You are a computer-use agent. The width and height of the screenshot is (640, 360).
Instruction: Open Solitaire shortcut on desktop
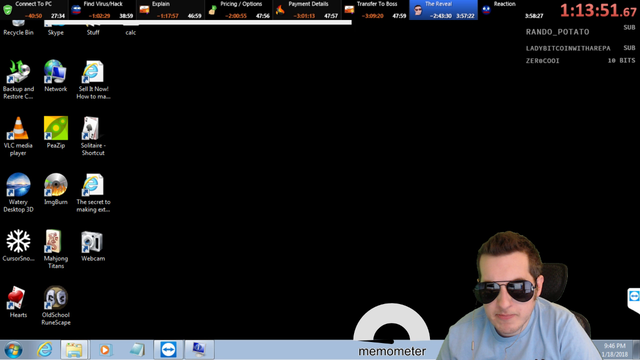click(x=93, y=136)
